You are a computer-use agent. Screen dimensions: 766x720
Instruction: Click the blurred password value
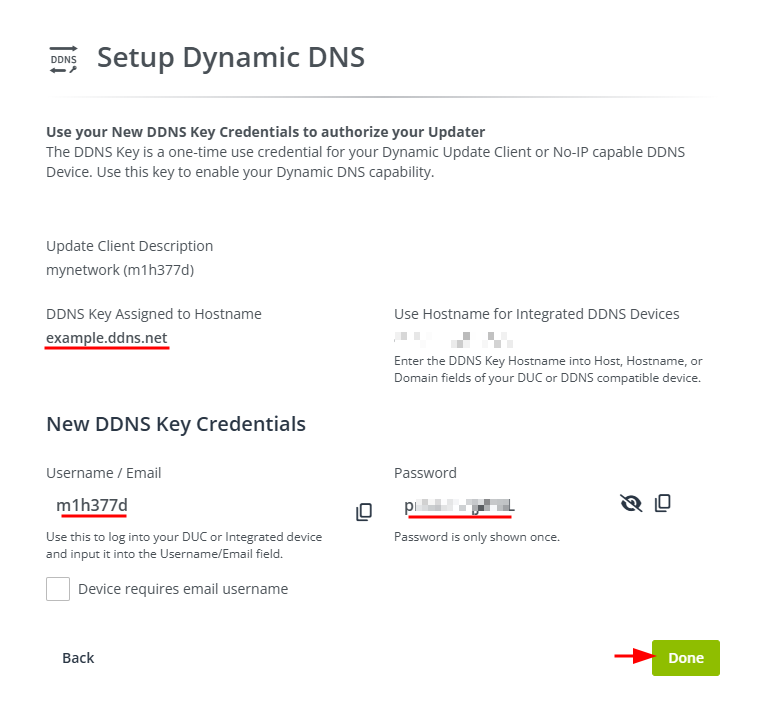tap(459, 506)
